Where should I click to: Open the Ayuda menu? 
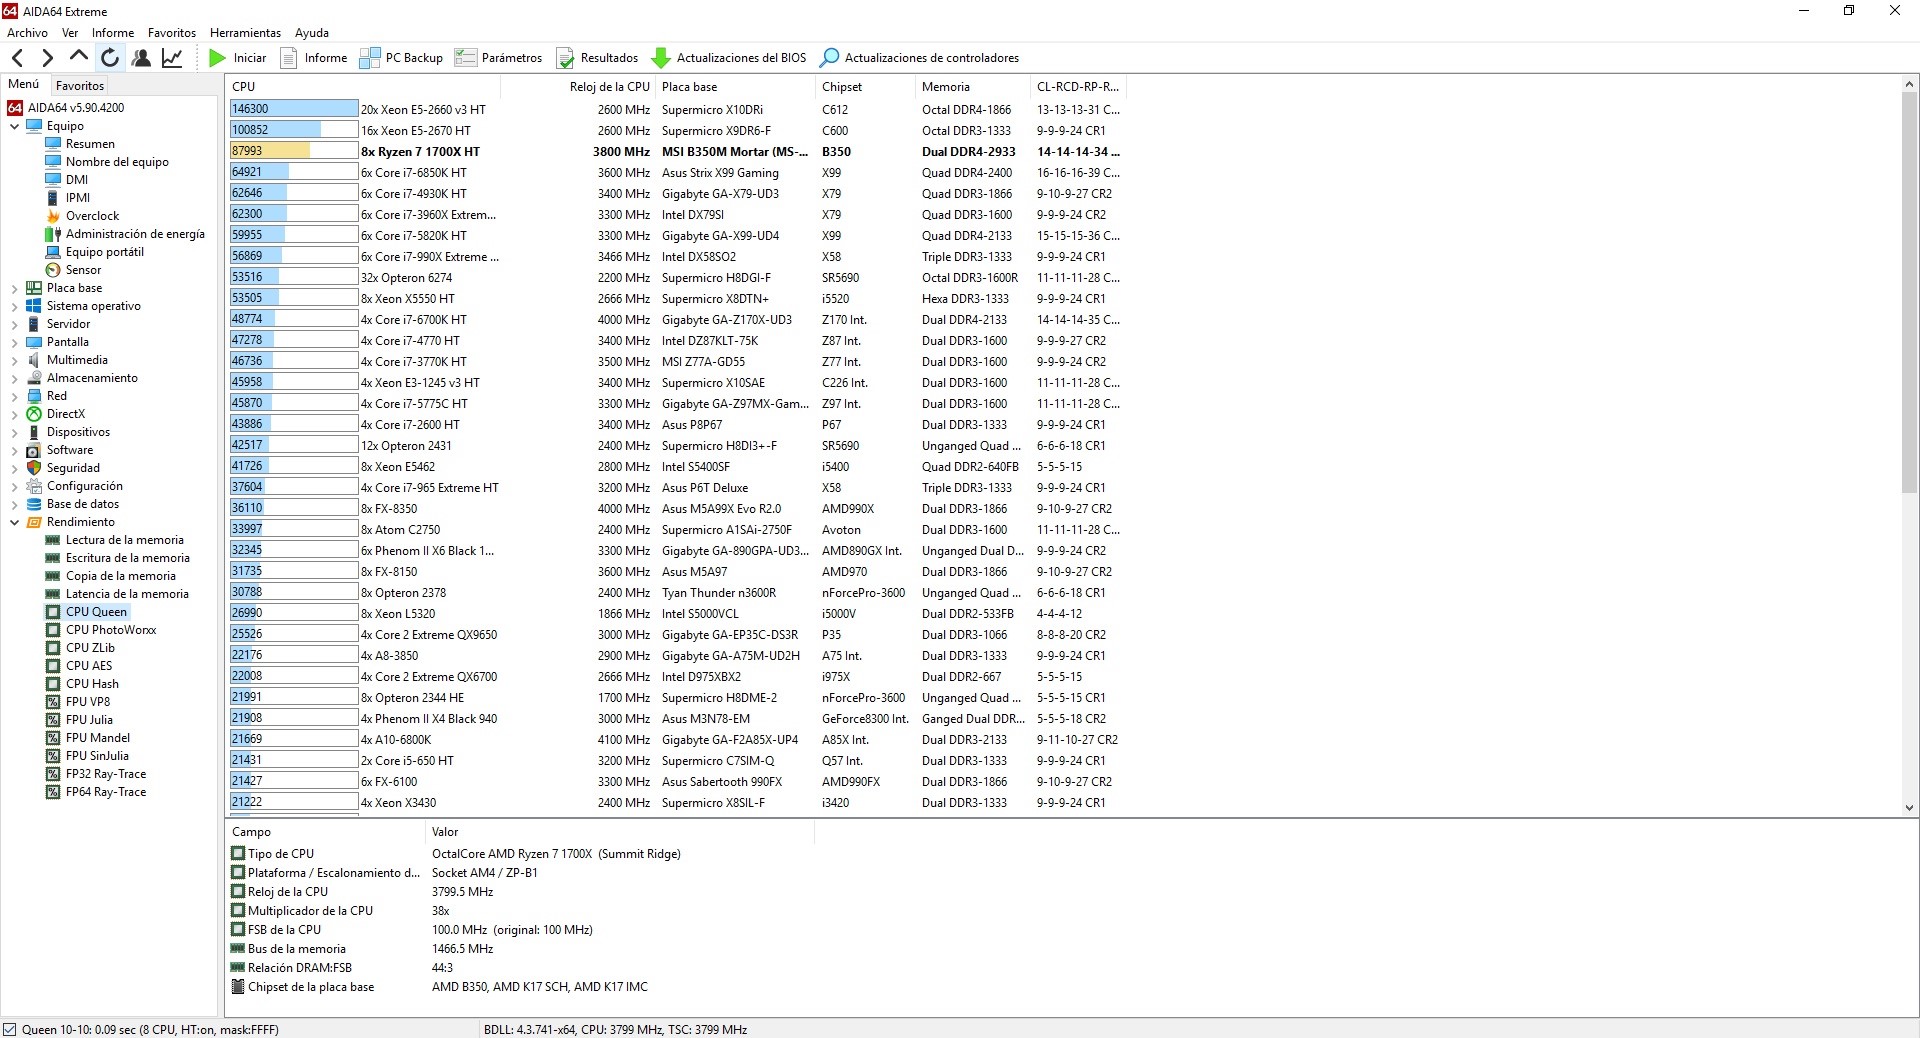(312, 33)
